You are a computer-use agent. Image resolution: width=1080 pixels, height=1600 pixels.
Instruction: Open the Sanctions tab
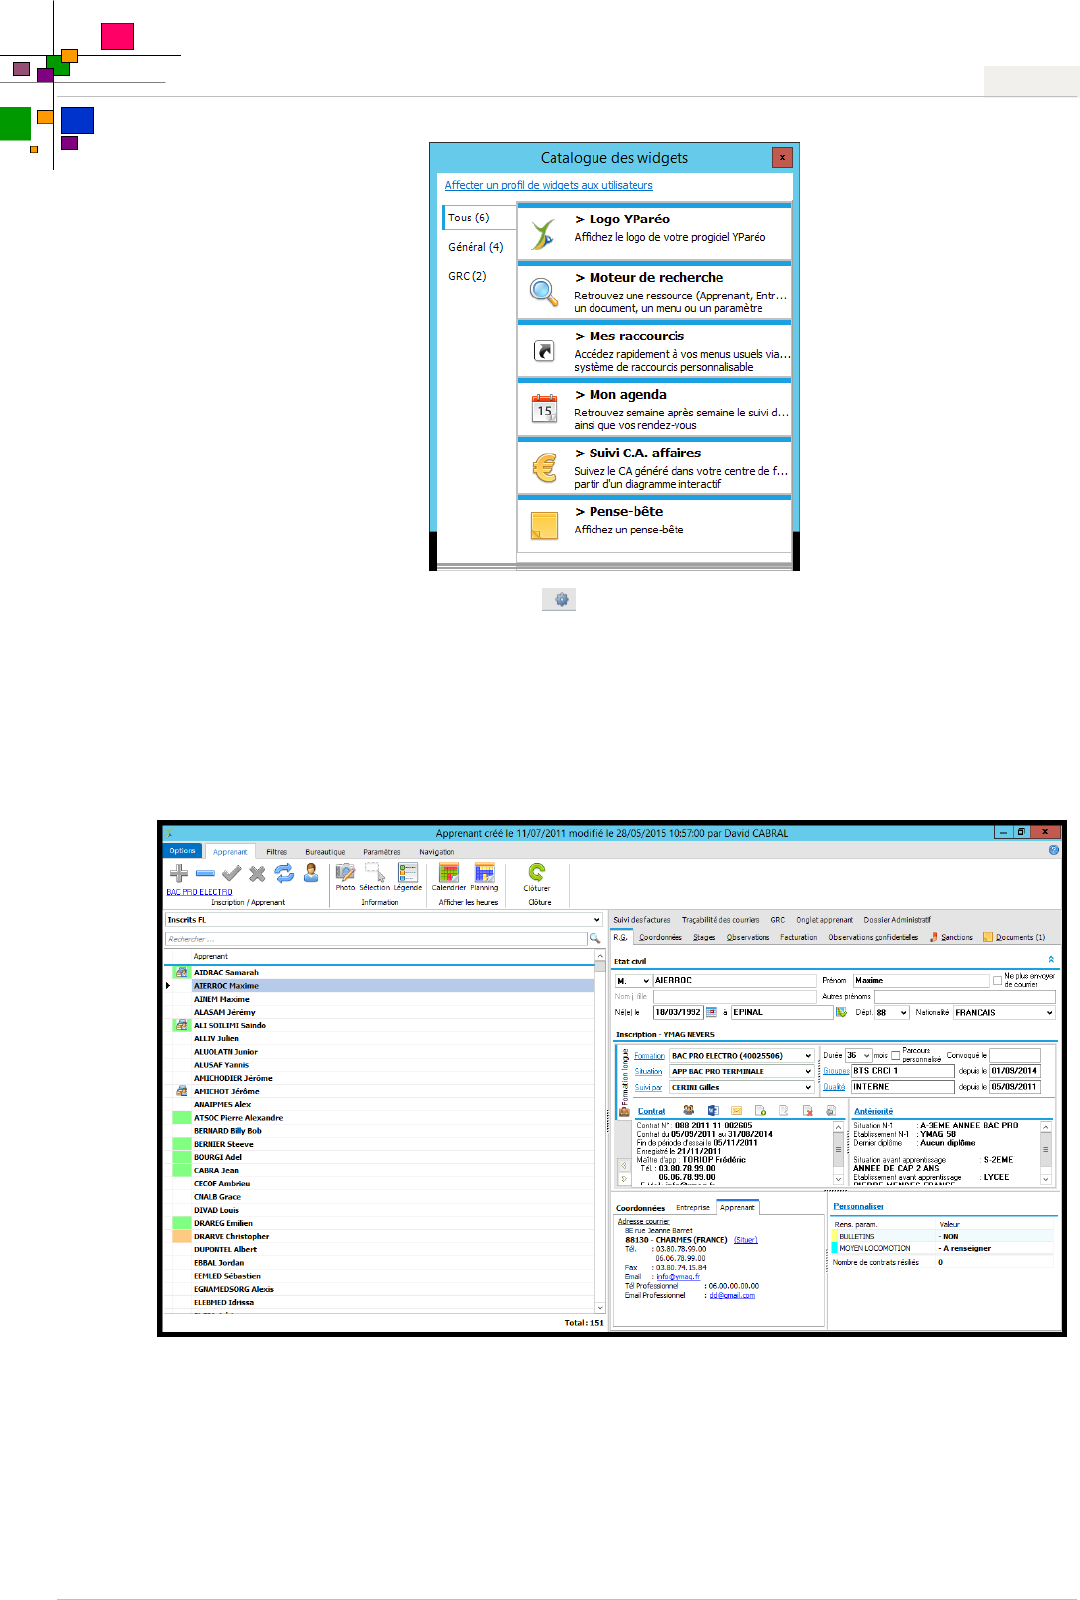(x=952, y=938)
